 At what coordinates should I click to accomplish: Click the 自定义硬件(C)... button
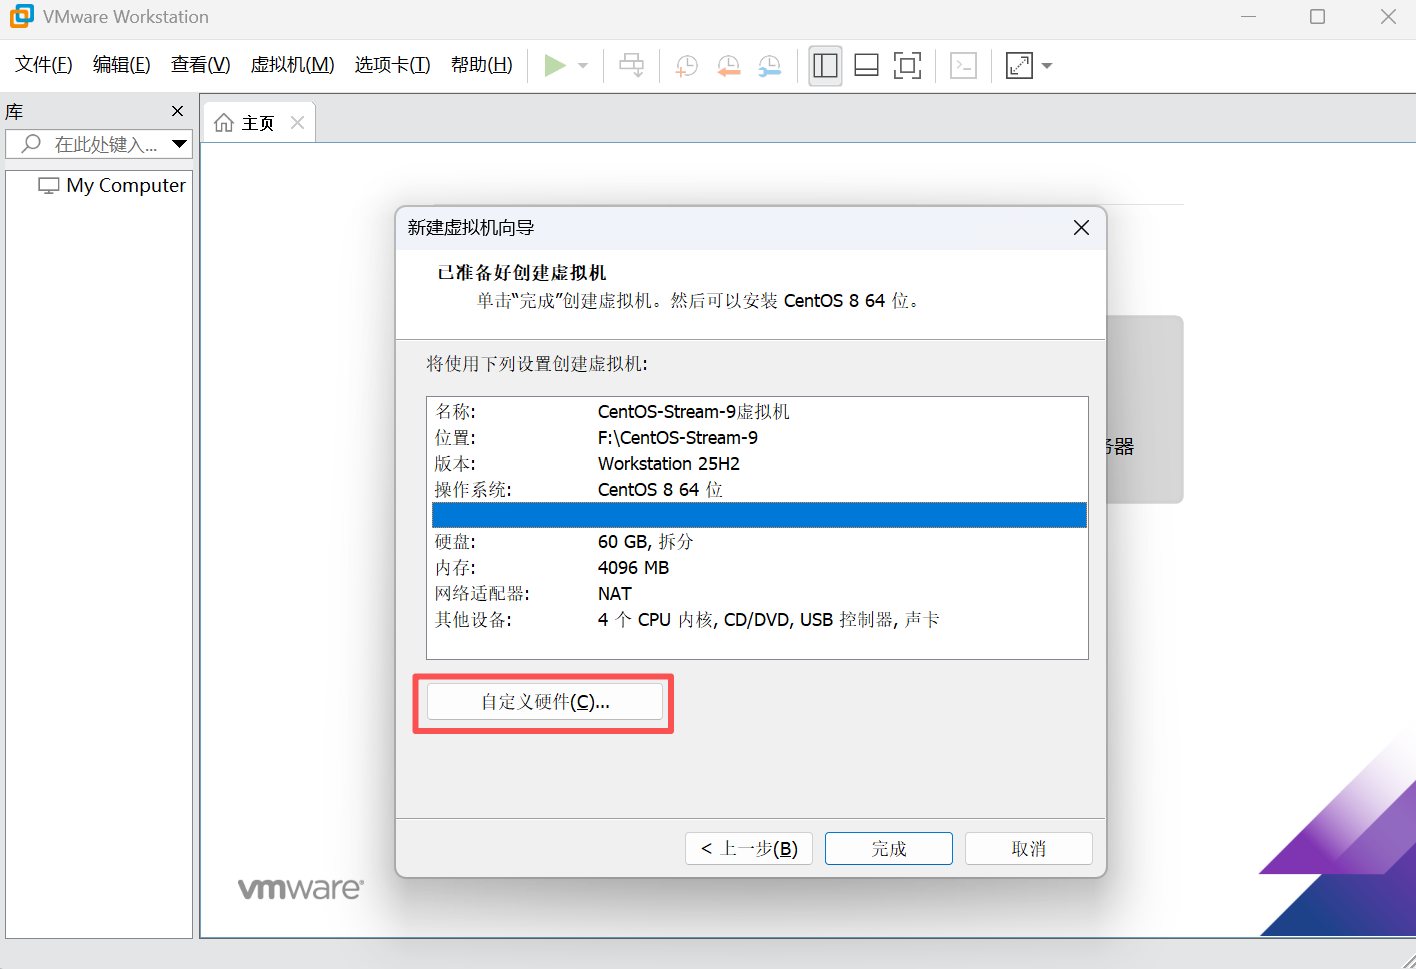pyautogui.click(x=545, y=702)
